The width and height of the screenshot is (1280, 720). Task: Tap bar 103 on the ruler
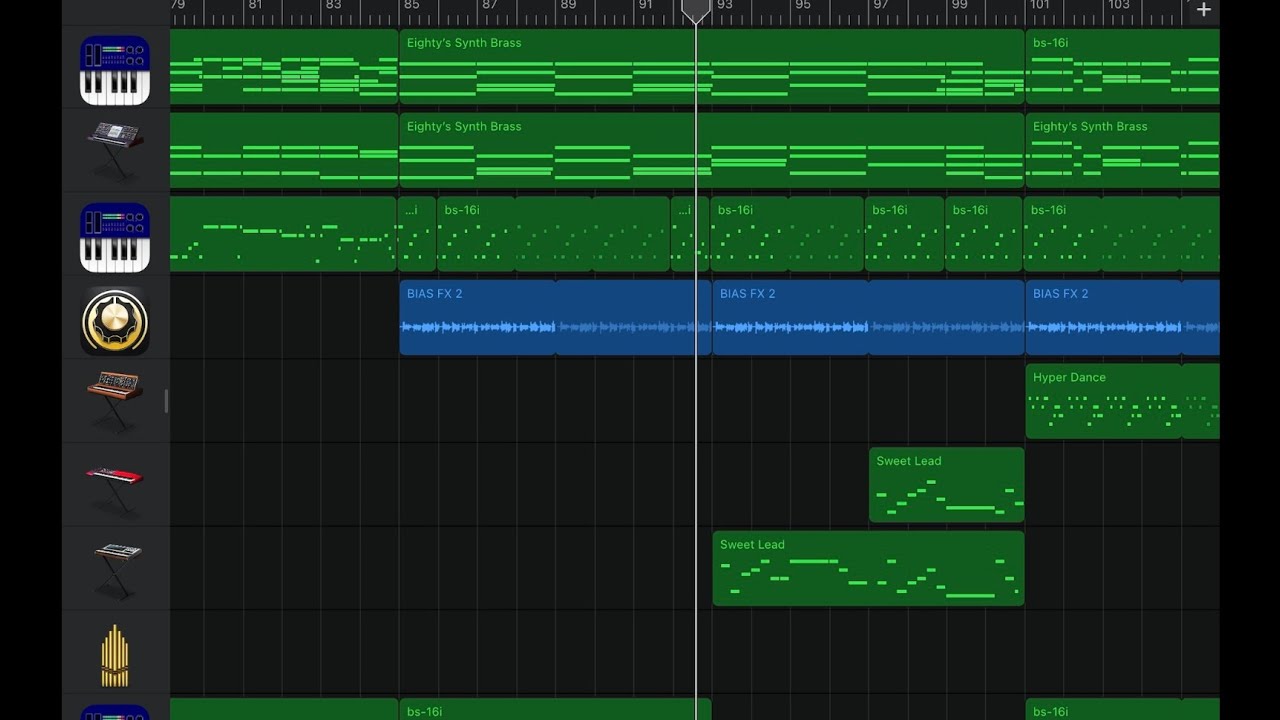(1118, 6)
